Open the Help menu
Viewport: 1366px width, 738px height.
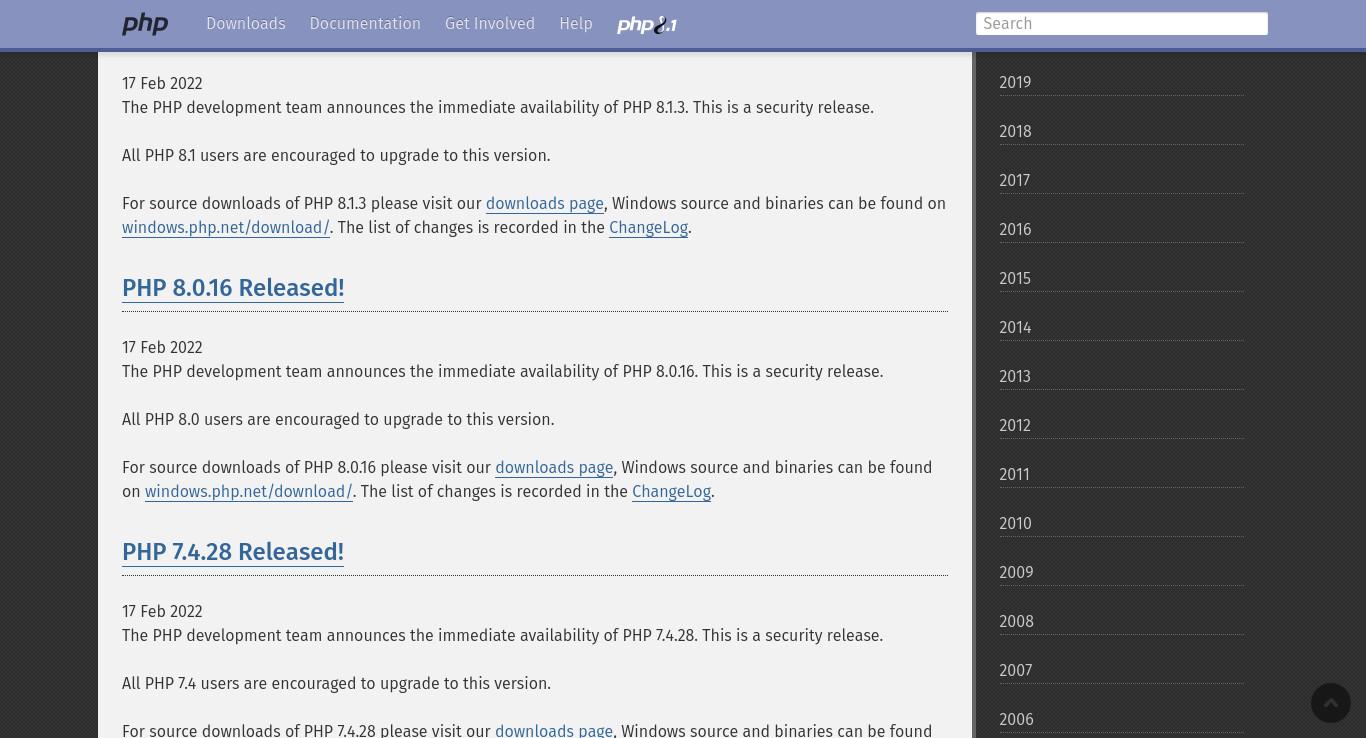point(576,24)
